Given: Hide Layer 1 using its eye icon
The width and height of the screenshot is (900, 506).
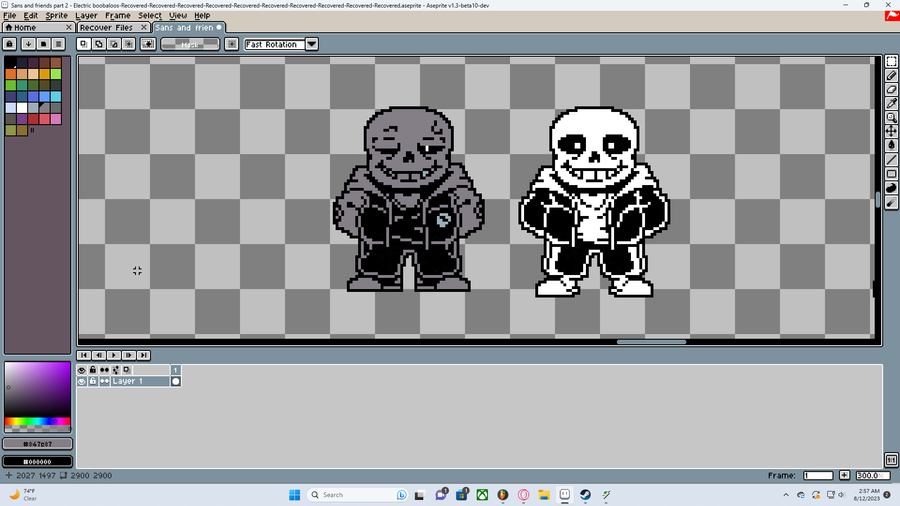Looking at the screenshot, I should (x=82, y=382).
